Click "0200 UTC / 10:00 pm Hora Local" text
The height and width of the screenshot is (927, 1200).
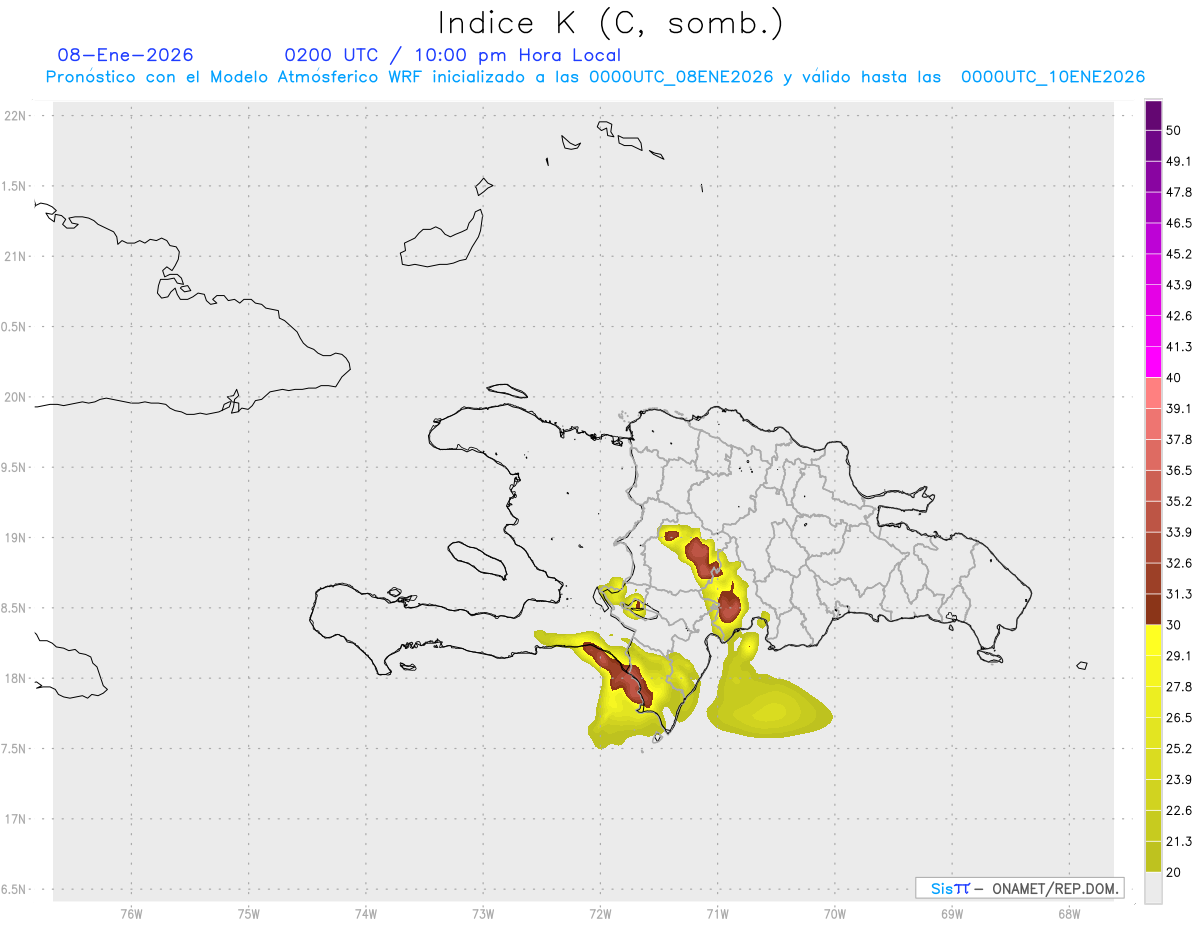[453, 55]
